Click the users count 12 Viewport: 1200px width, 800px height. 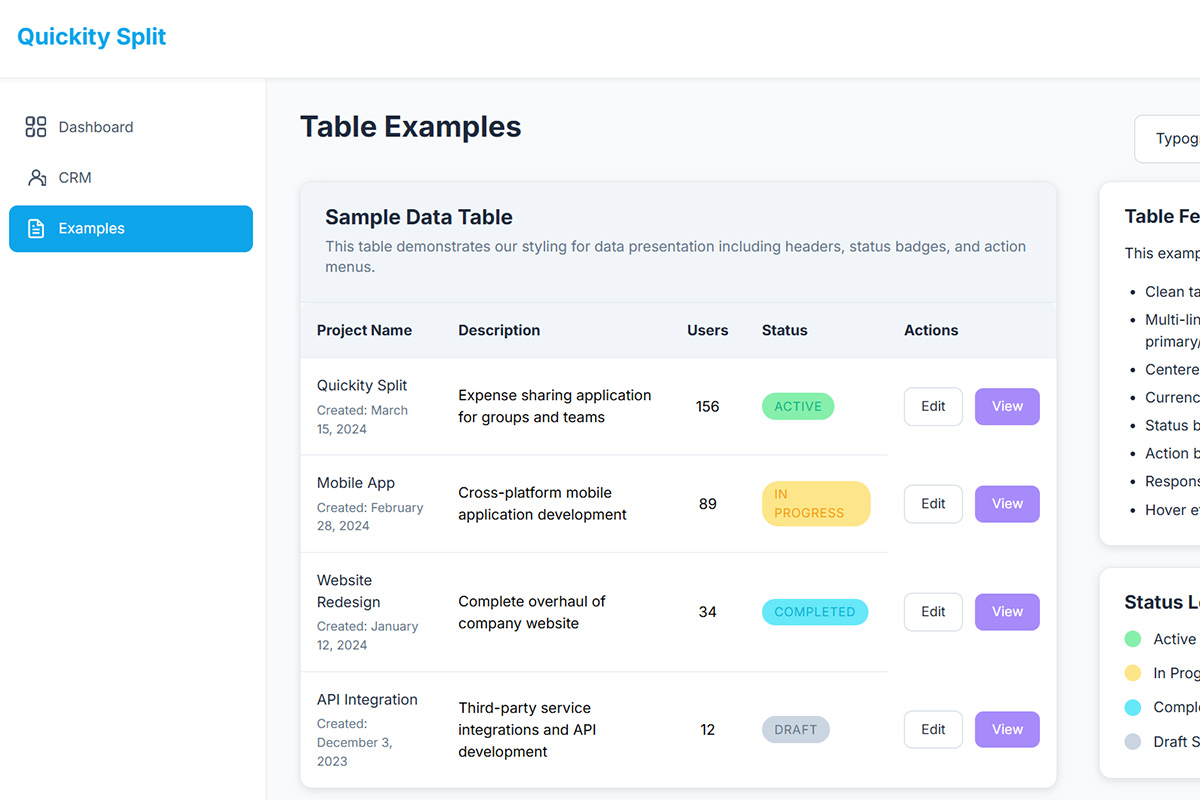pyautogui.click(x=708, y=730)
